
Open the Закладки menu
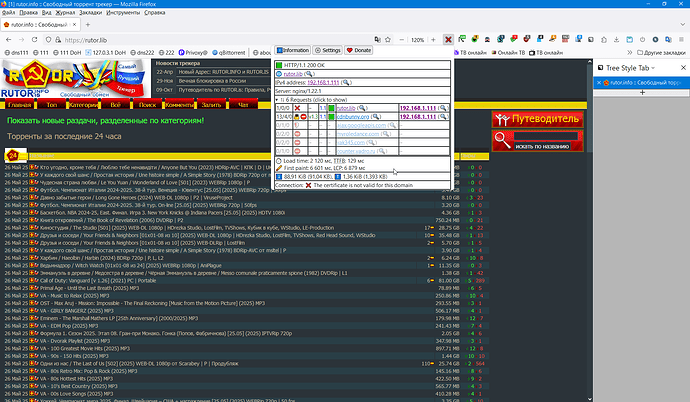coord(90,12)
